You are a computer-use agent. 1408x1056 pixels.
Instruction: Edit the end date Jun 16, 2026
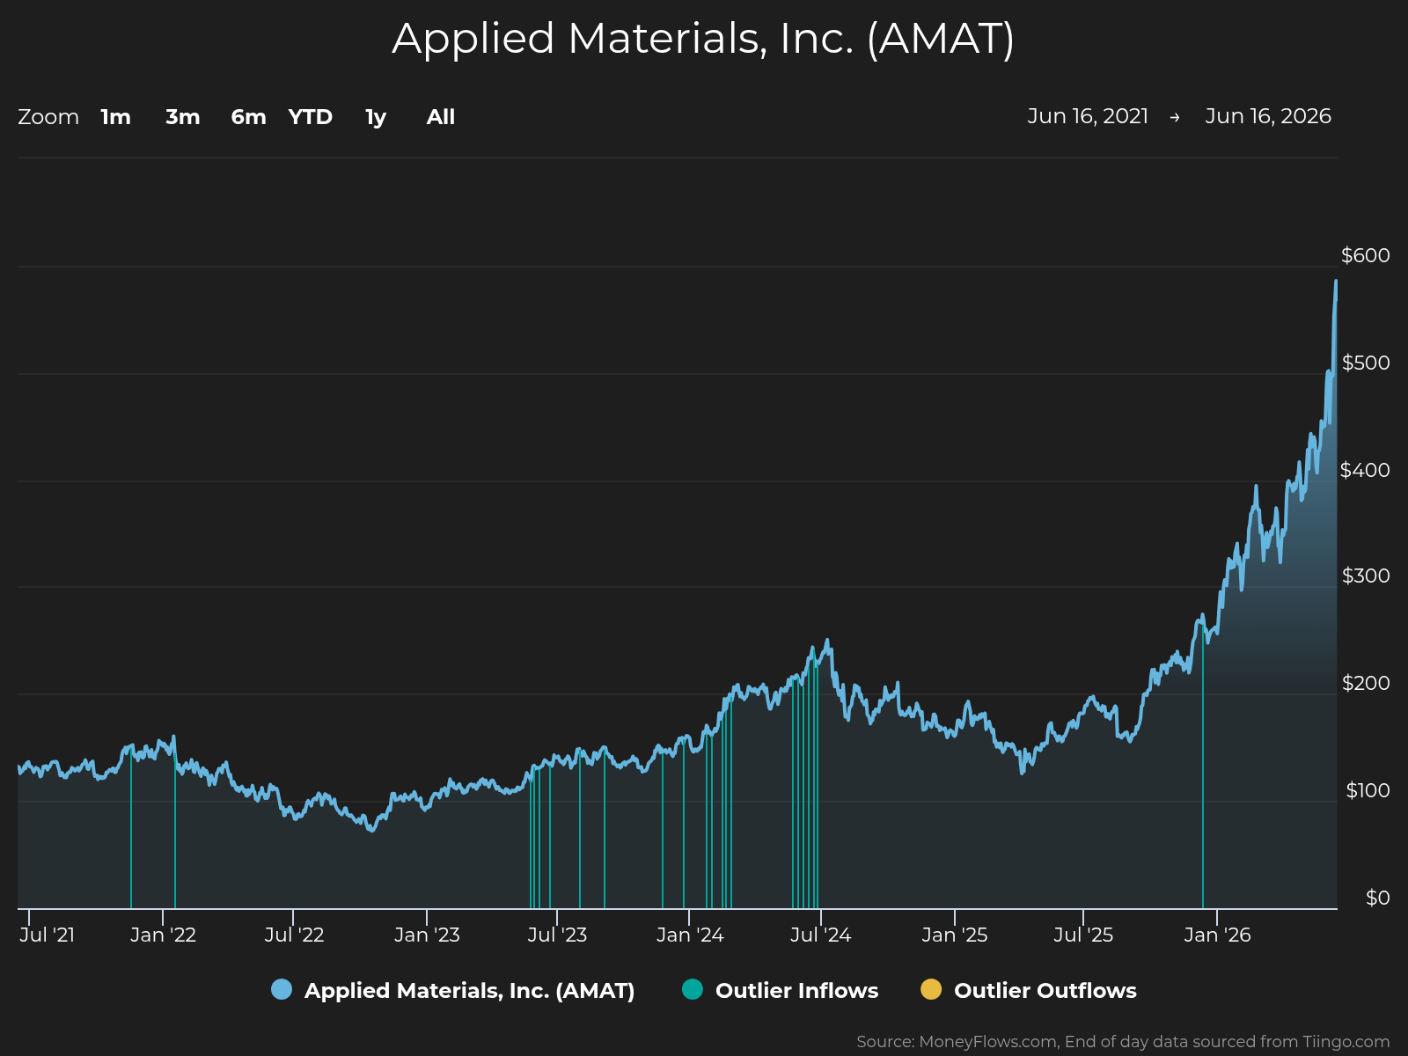tap(1268, 116)
